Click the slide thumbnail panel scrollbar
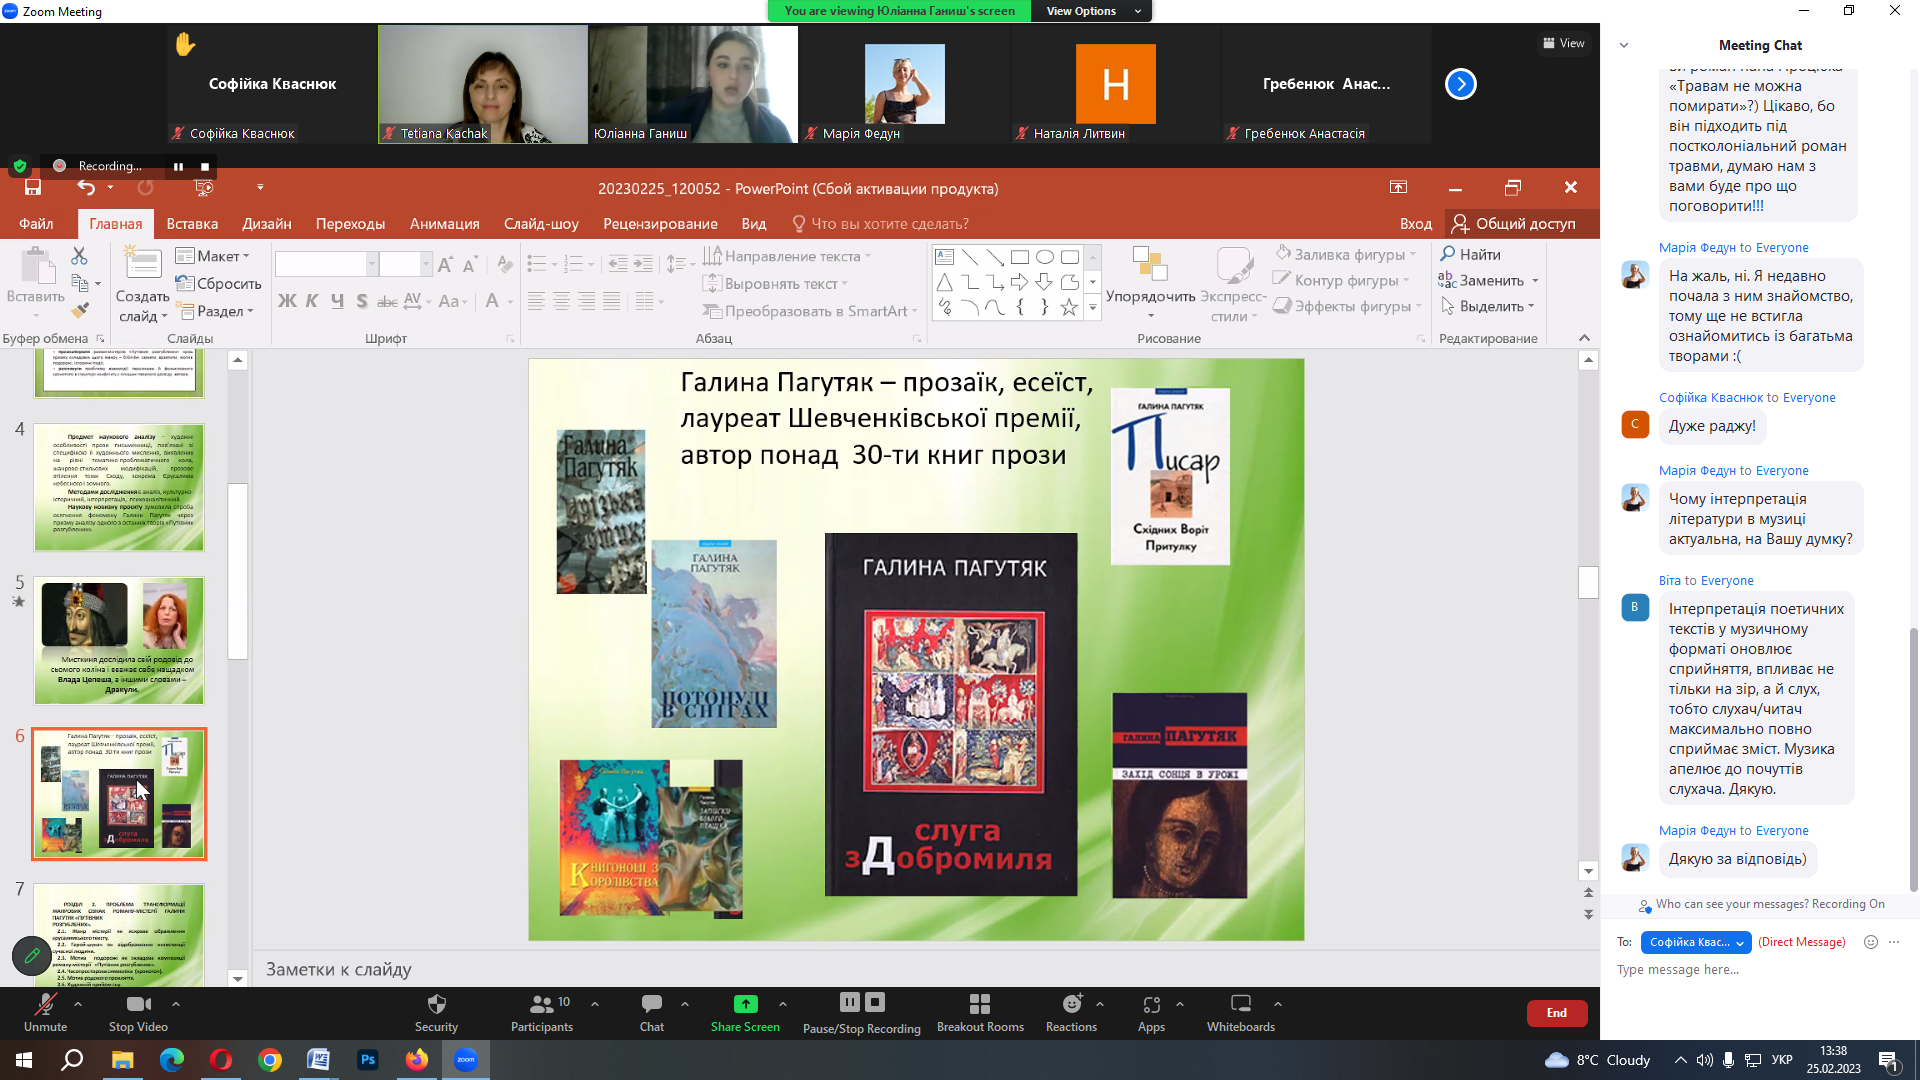1920x1080 pixels. tap(237, 572)
